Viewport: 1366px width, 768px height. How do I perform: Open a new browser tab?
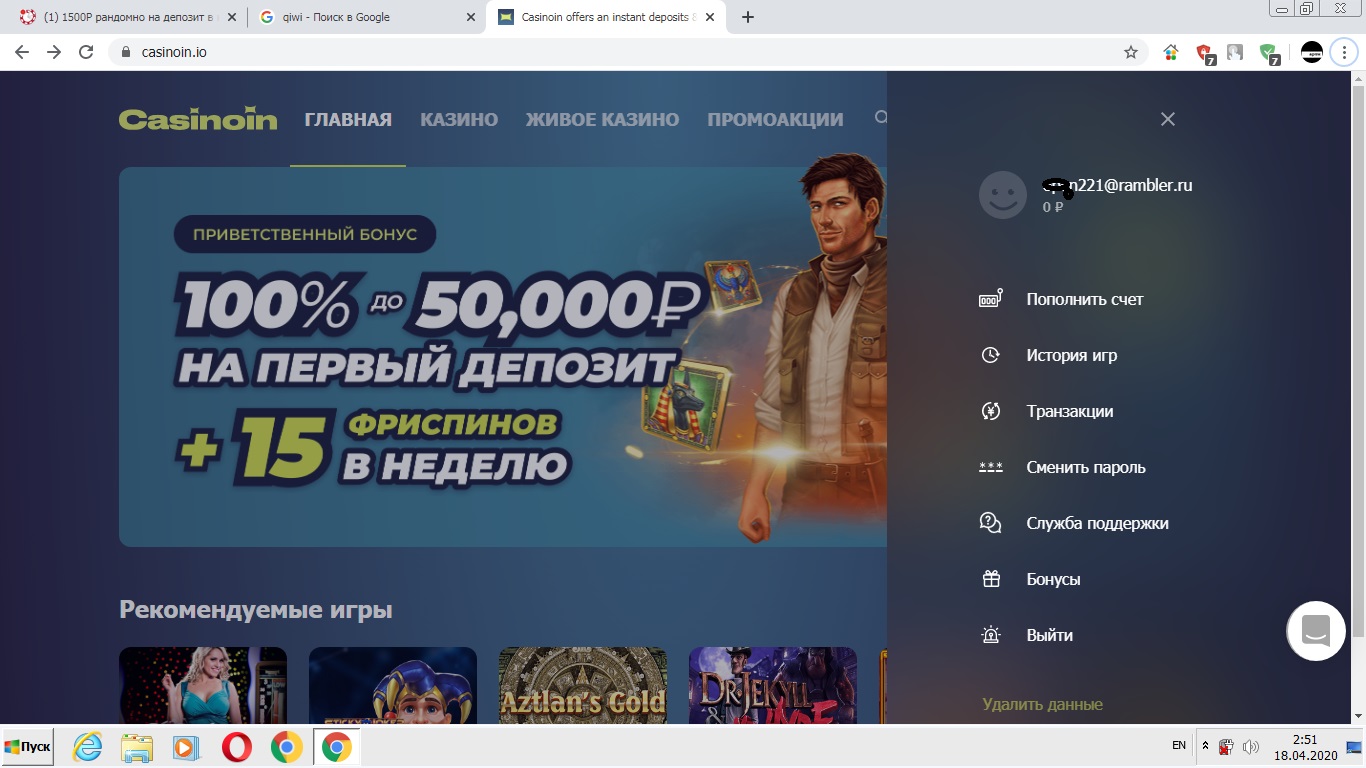(748, 17)
